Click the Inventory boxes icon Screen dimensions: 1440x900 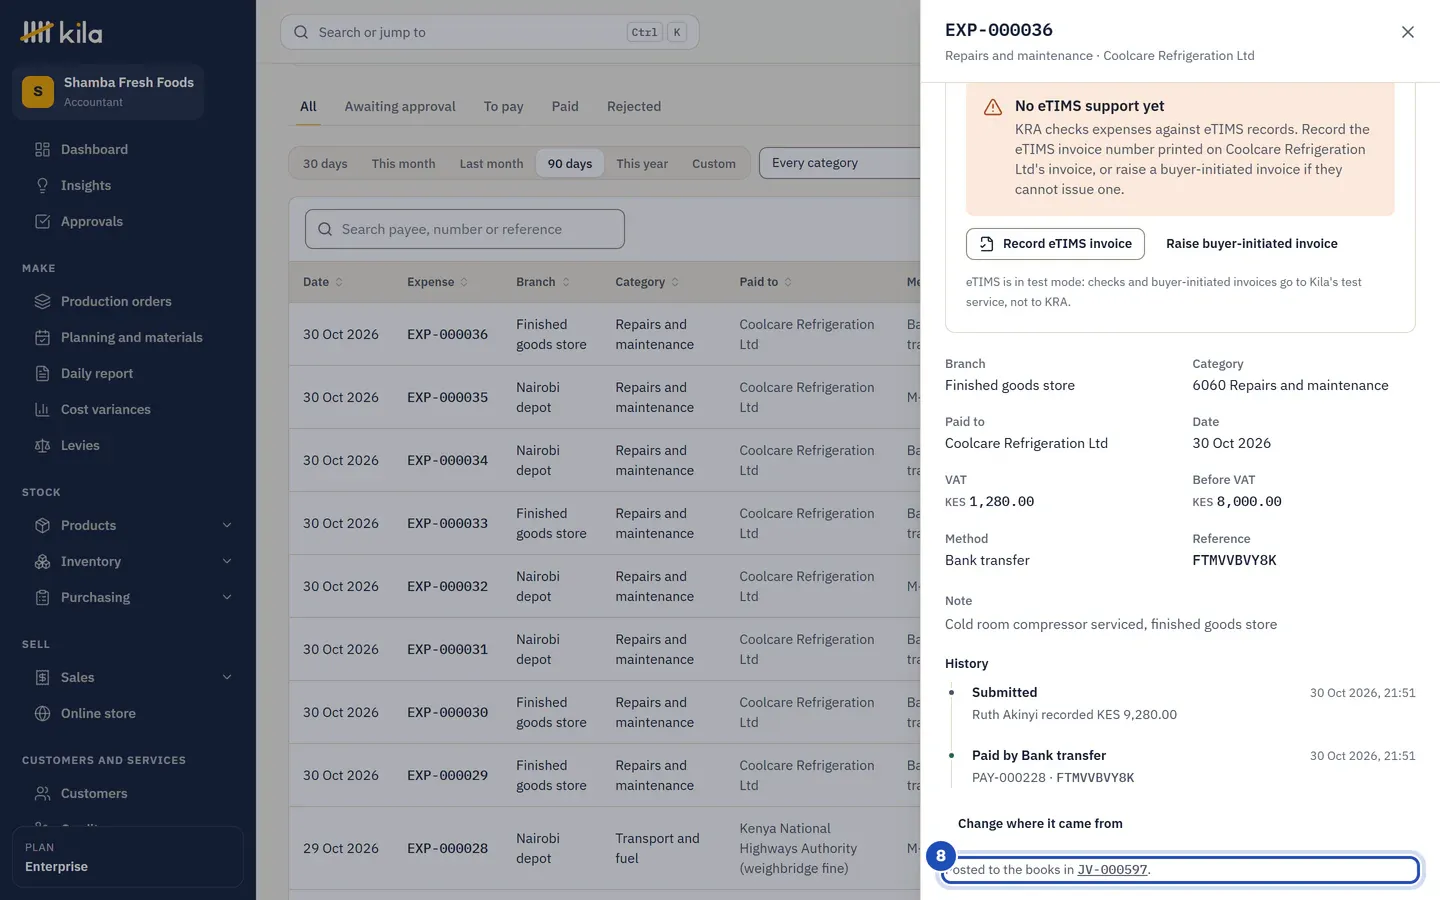[x=42, y=562]
